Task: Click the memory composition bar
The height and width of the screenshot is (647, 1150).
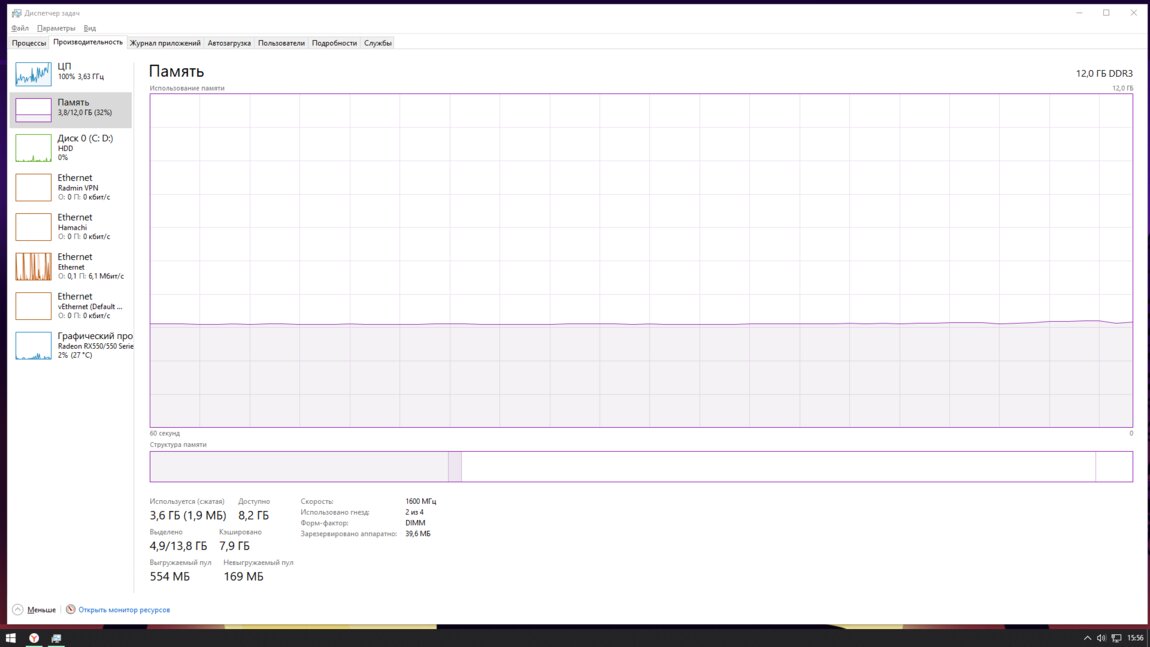Action: coord(640,466)
